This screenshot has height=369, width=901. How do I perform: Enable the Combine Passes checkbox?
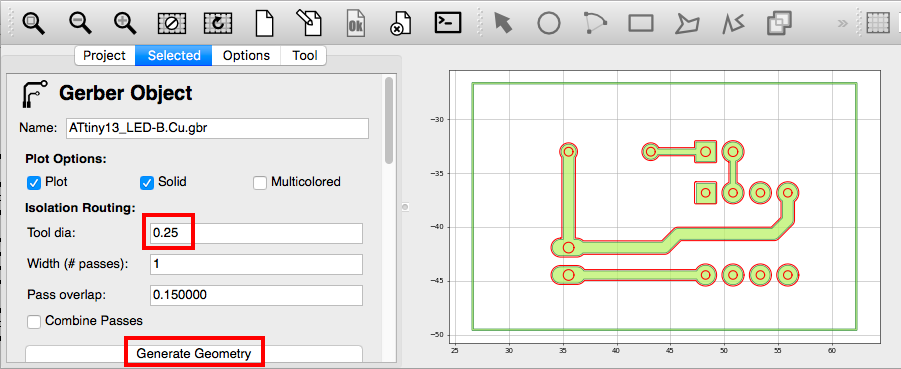point(34,321)
